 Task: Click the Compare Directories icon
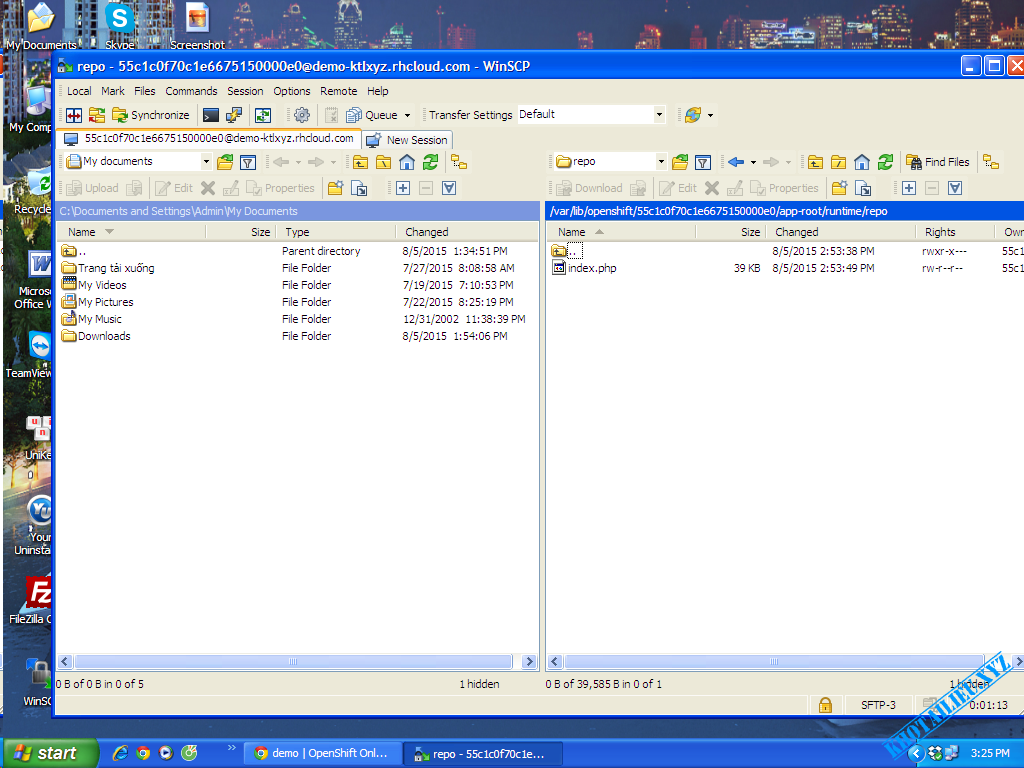(73, 115)
